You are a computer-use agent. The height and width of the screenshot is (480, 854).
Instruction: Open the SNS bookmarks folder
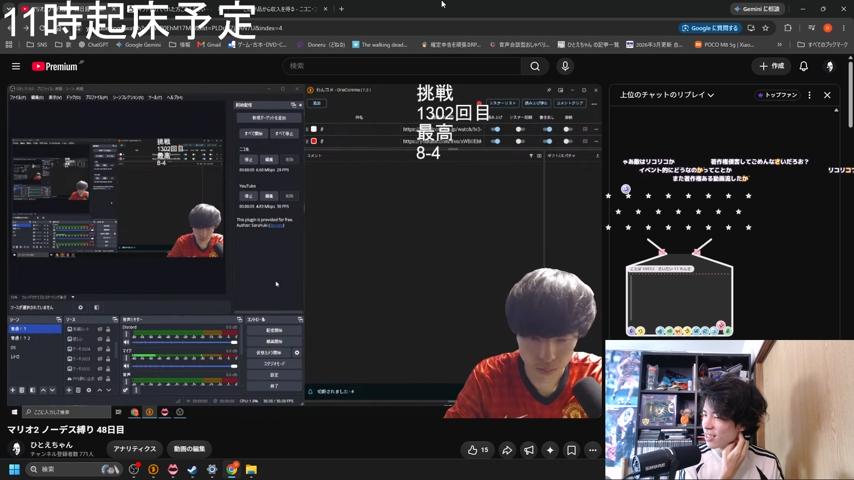(36, 45)
